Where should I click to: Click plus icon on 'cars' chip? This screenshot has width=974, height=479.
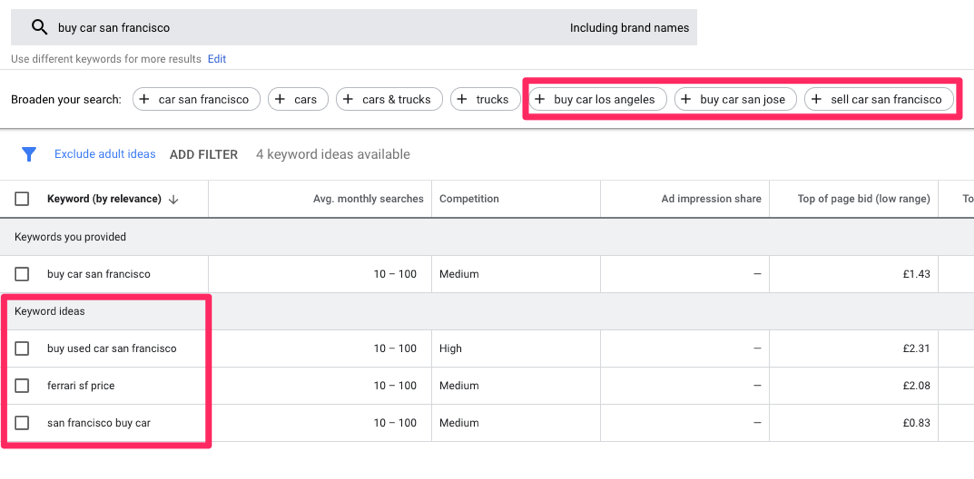280,99
